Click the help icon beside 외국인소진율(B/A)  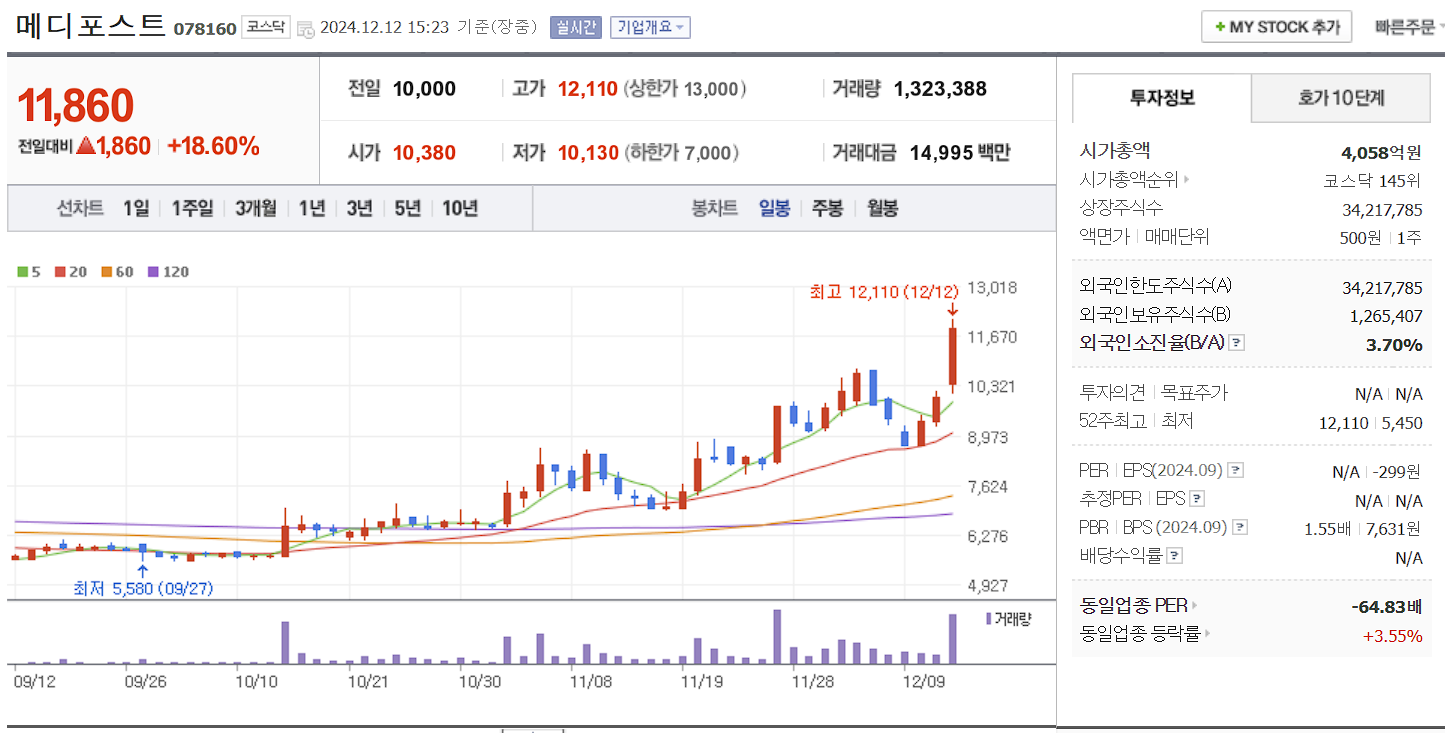click(1235, 343)
